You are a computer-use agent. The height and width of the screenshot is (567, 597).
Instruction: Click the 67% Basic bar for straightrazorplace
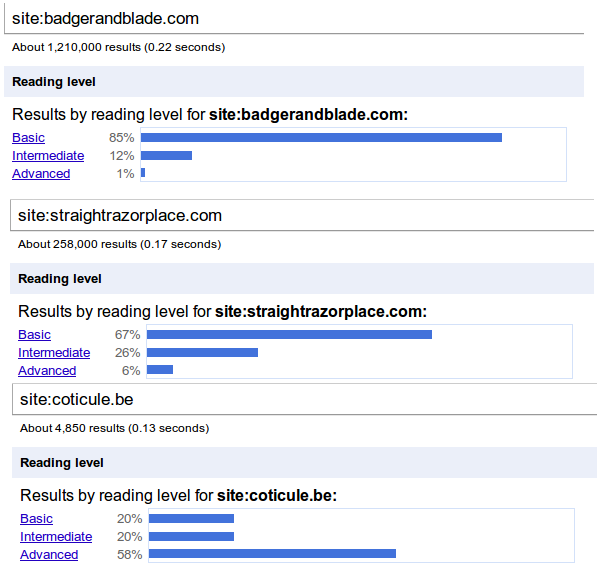tap(289, 334)
